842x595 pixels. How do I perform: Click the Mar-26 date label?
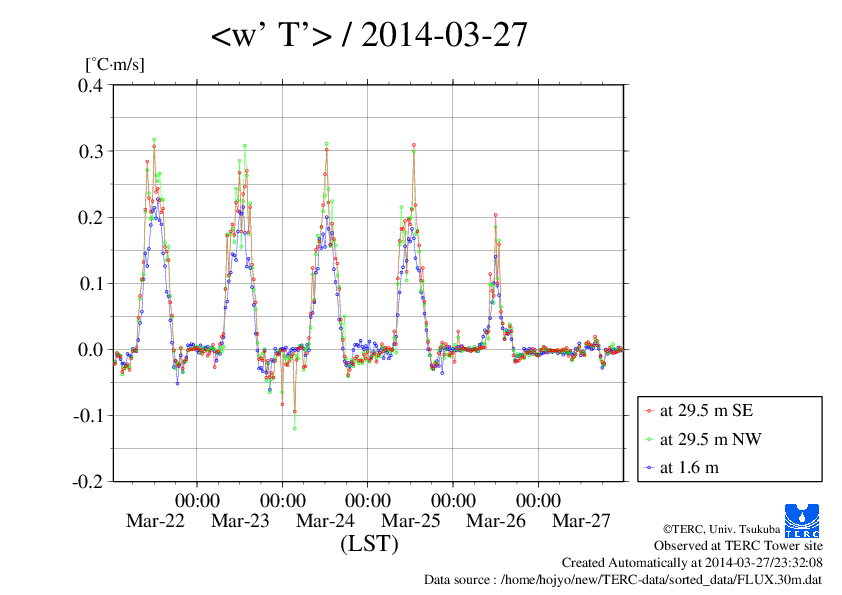click(496, 520)
